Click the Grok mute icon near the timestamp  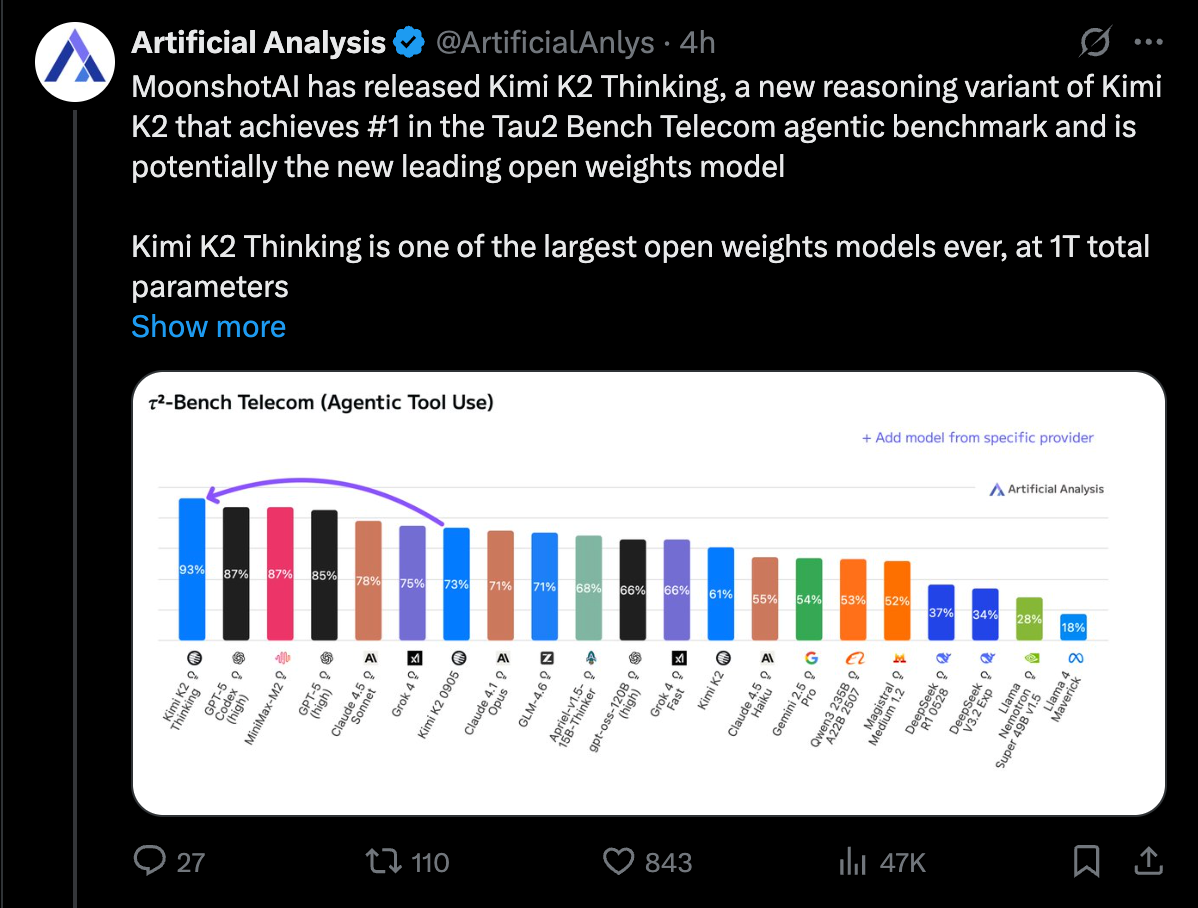[x=1095, y=40]
